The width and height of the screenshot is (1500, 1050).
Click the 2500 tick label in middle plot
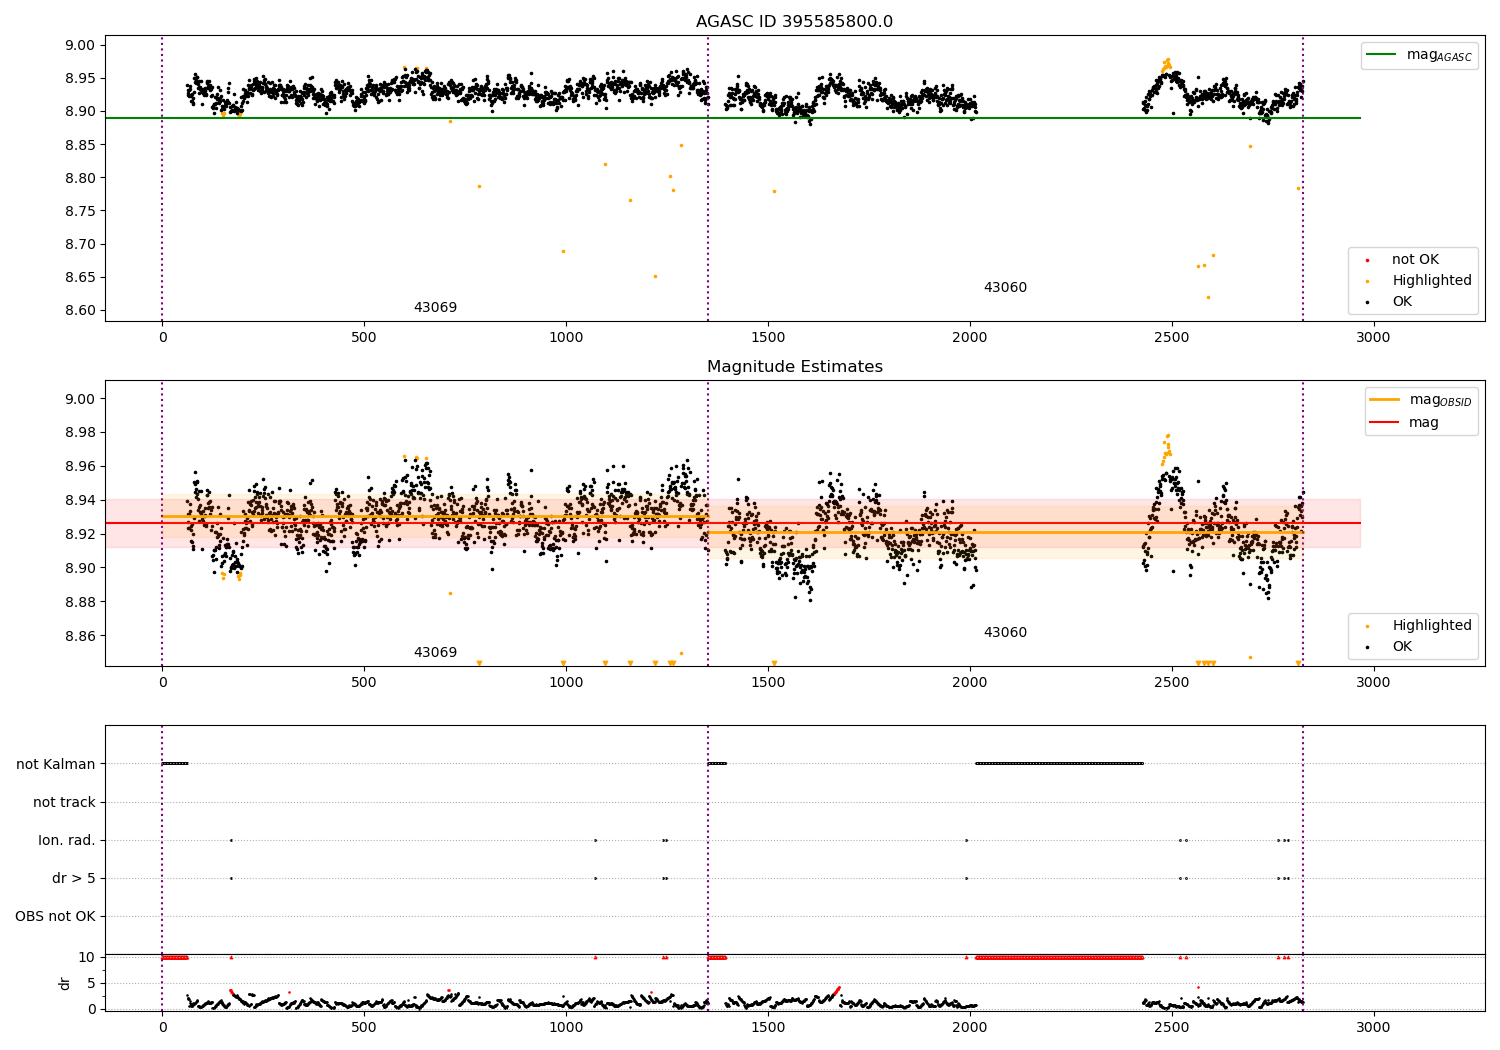point(1171,683)
